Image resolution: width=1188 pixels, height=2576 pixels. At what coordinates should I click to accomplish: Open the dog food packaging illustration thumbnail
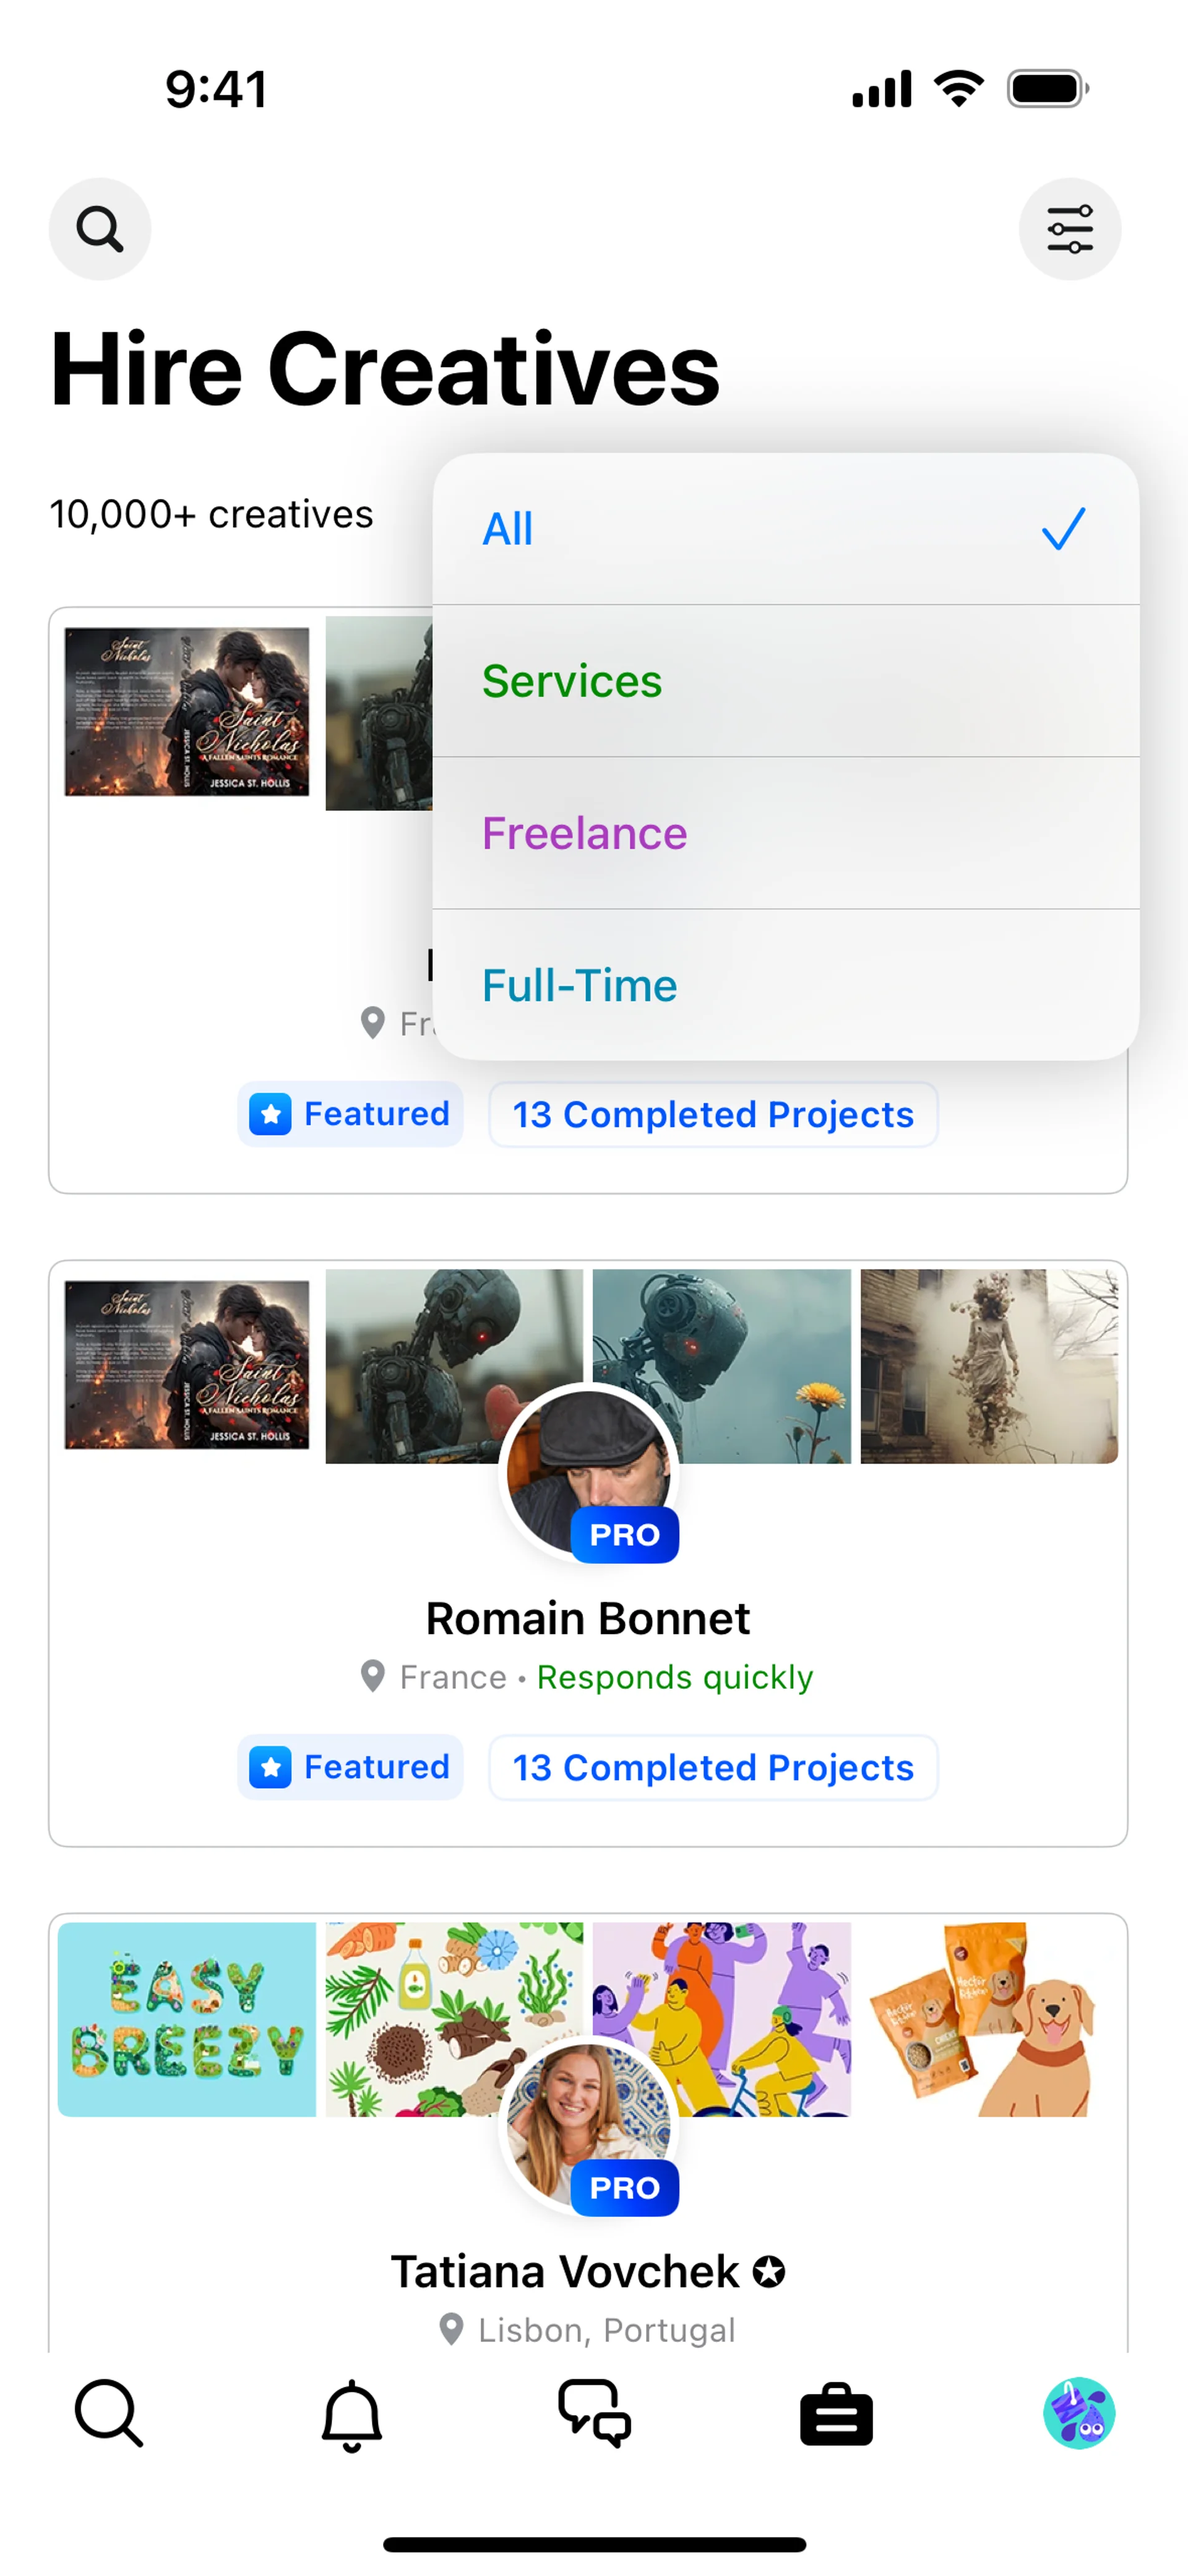[x=988, y=2018]
